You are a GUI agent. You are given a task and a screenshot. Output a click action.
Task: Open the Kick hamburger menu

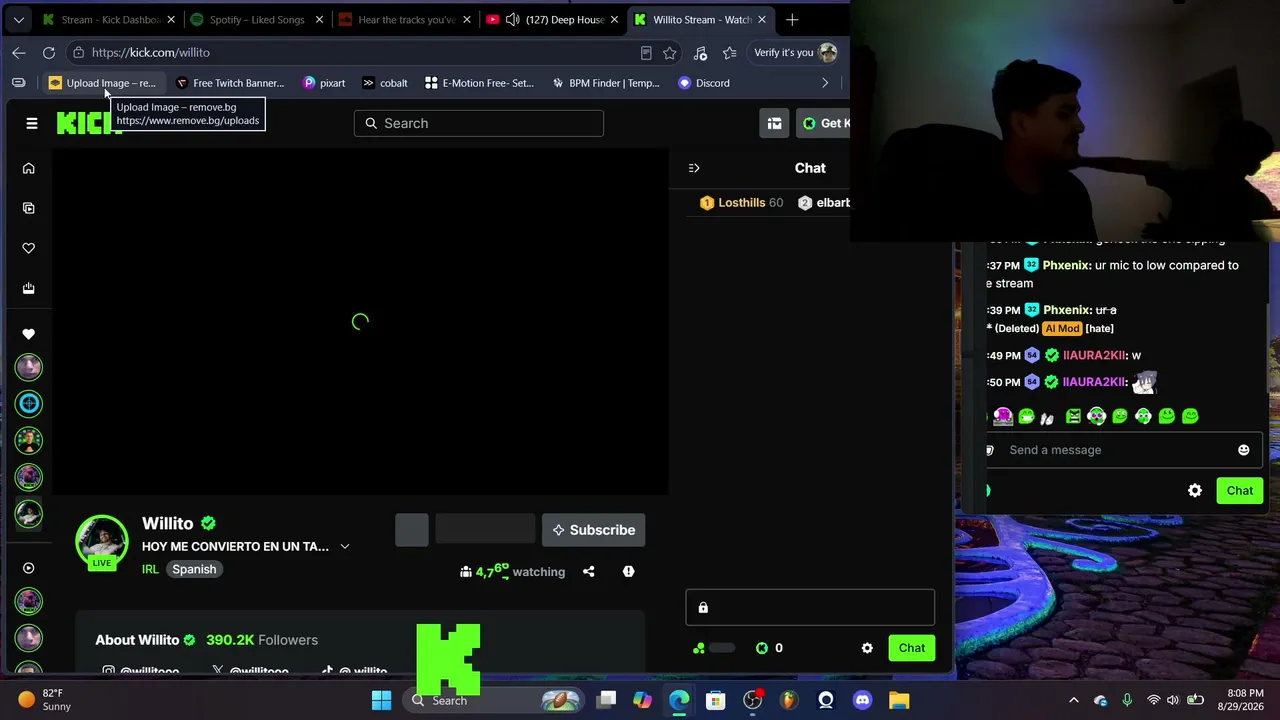(x=32, y=123)
